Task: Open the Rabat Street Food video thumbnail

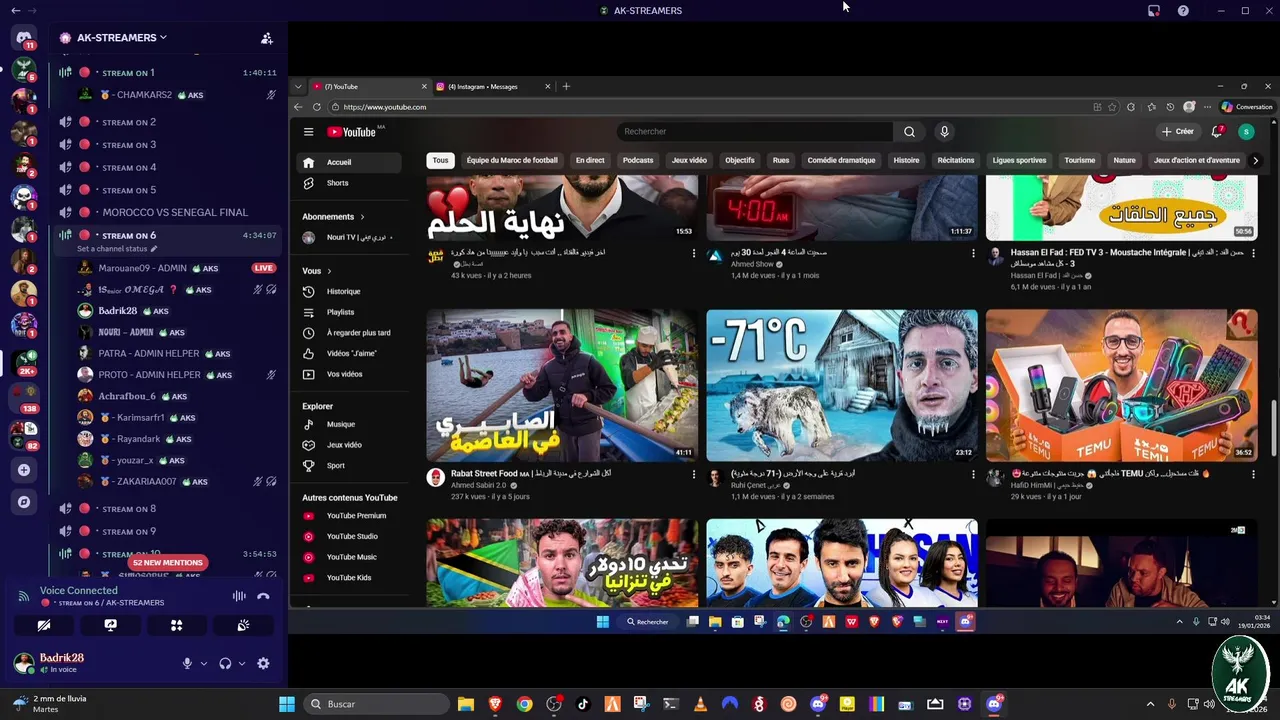Action: point(562,385)
